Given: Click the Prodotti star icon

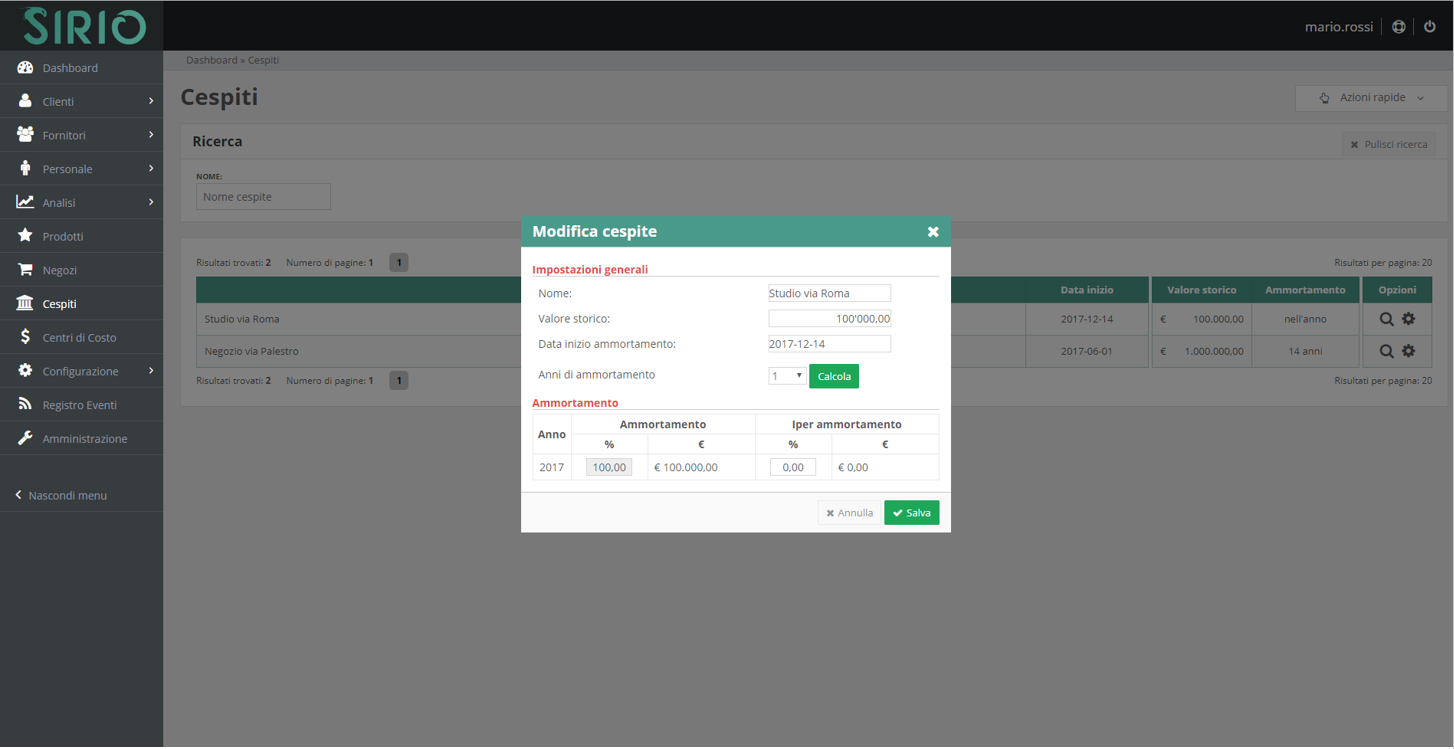Looking at the screenshot, I should 25,236.
